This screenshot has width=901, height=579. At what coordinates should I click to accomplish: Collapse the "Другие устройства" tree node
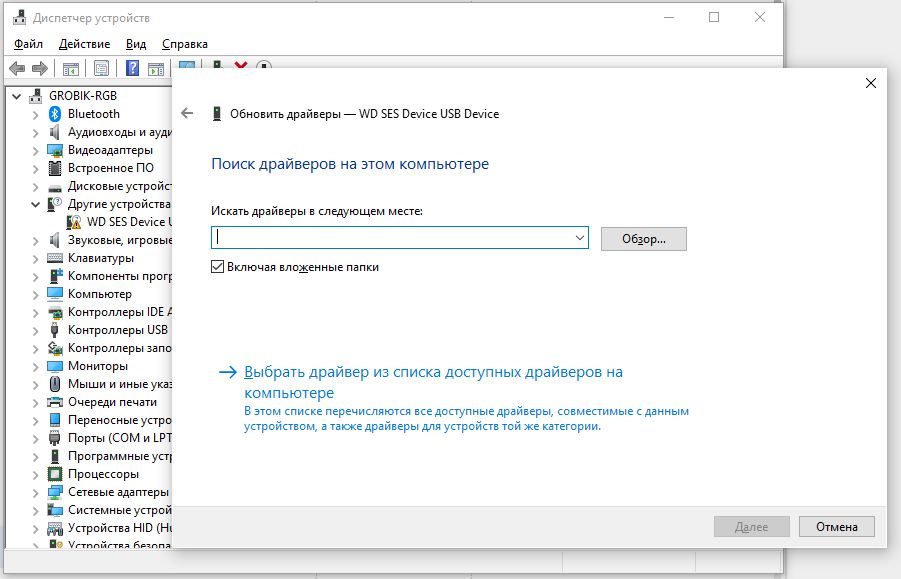pos(36,204)
